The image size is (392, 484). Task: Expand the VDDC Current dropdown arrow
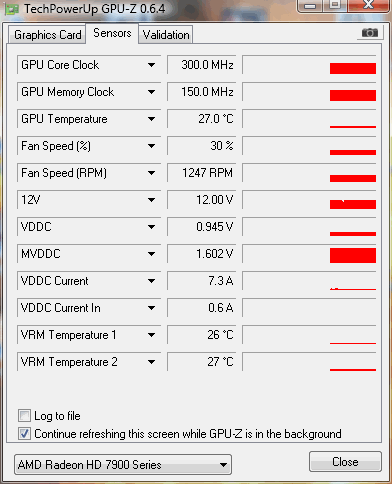point(151,281)
